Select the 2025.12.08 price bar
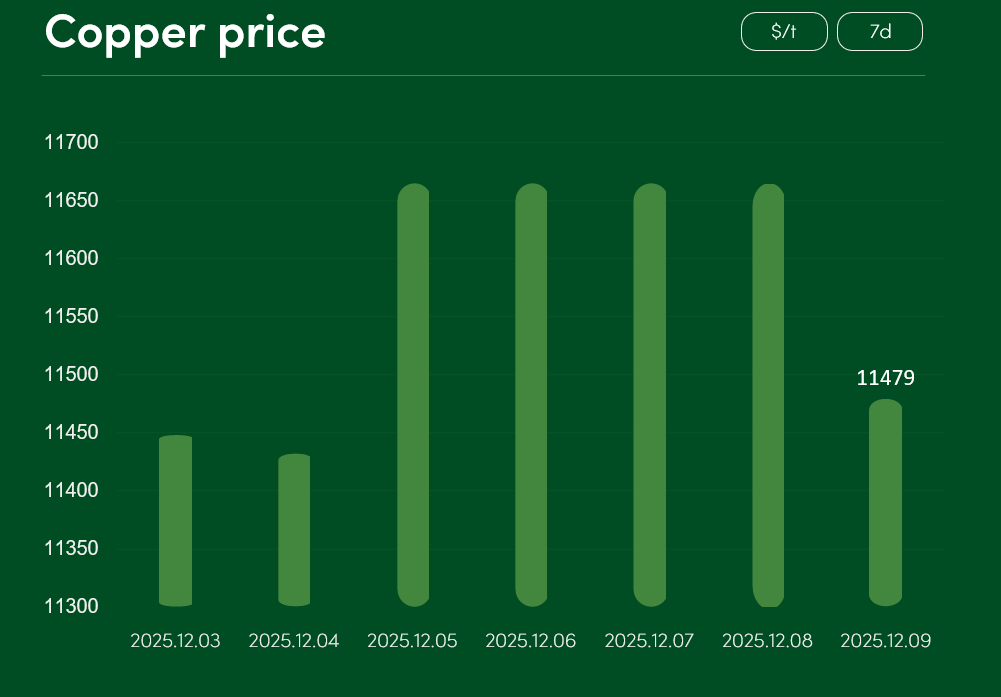This screenshot has height=697, width=1001. (768, 395)
